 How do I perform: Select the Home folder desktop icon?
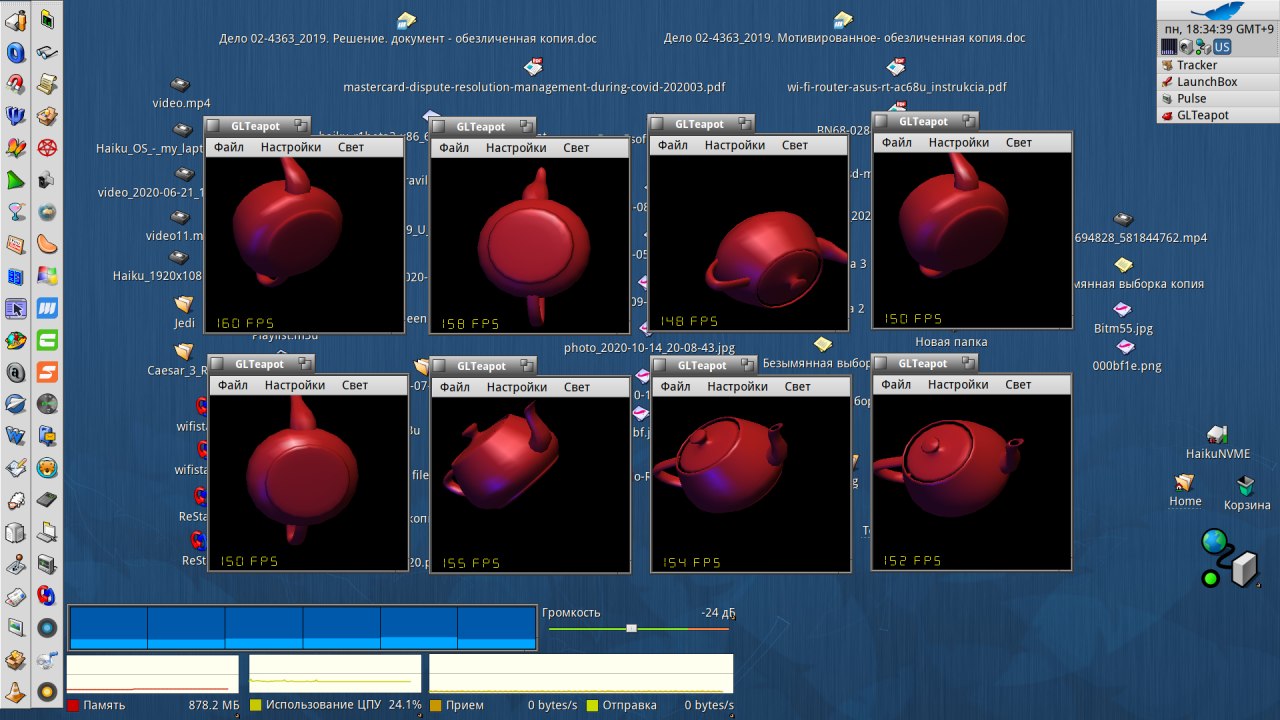point(1185,482)
